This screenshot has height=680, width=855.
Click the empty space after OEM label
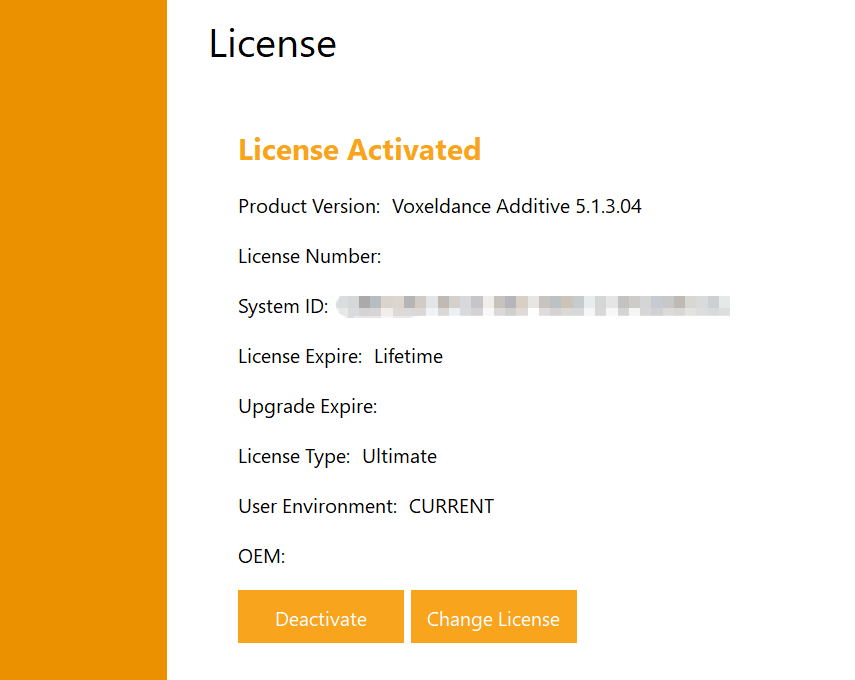point(400,557)
